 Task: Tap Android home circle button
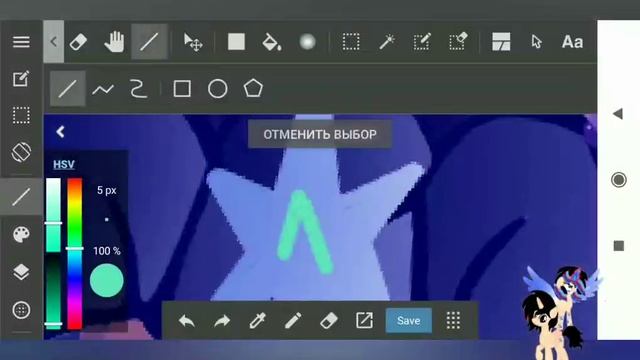pyautogui.click(x=619, y=180)
